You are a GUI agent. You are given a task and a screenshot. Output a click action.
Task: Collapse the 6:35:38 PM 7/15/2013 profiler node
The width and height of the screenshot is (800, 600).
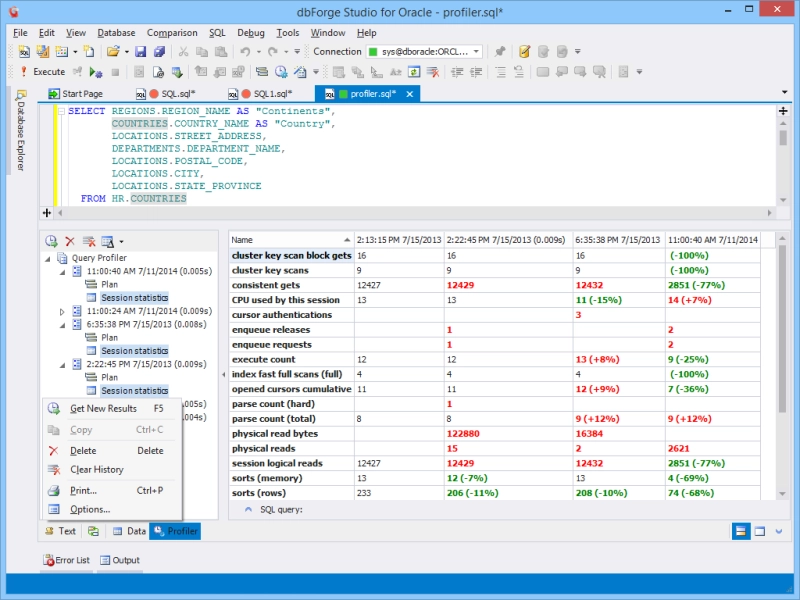click(63, 325)
